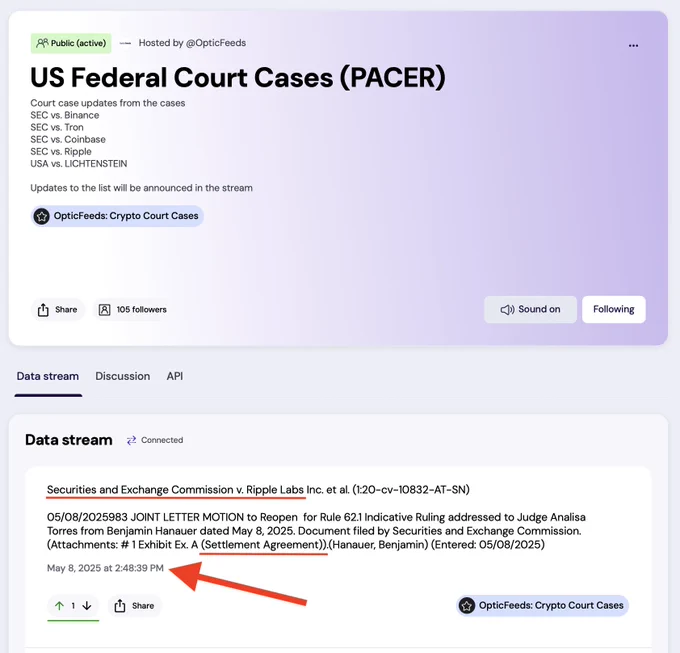
Task: Click the star badge icon in header tag
Action: [42, 216]
